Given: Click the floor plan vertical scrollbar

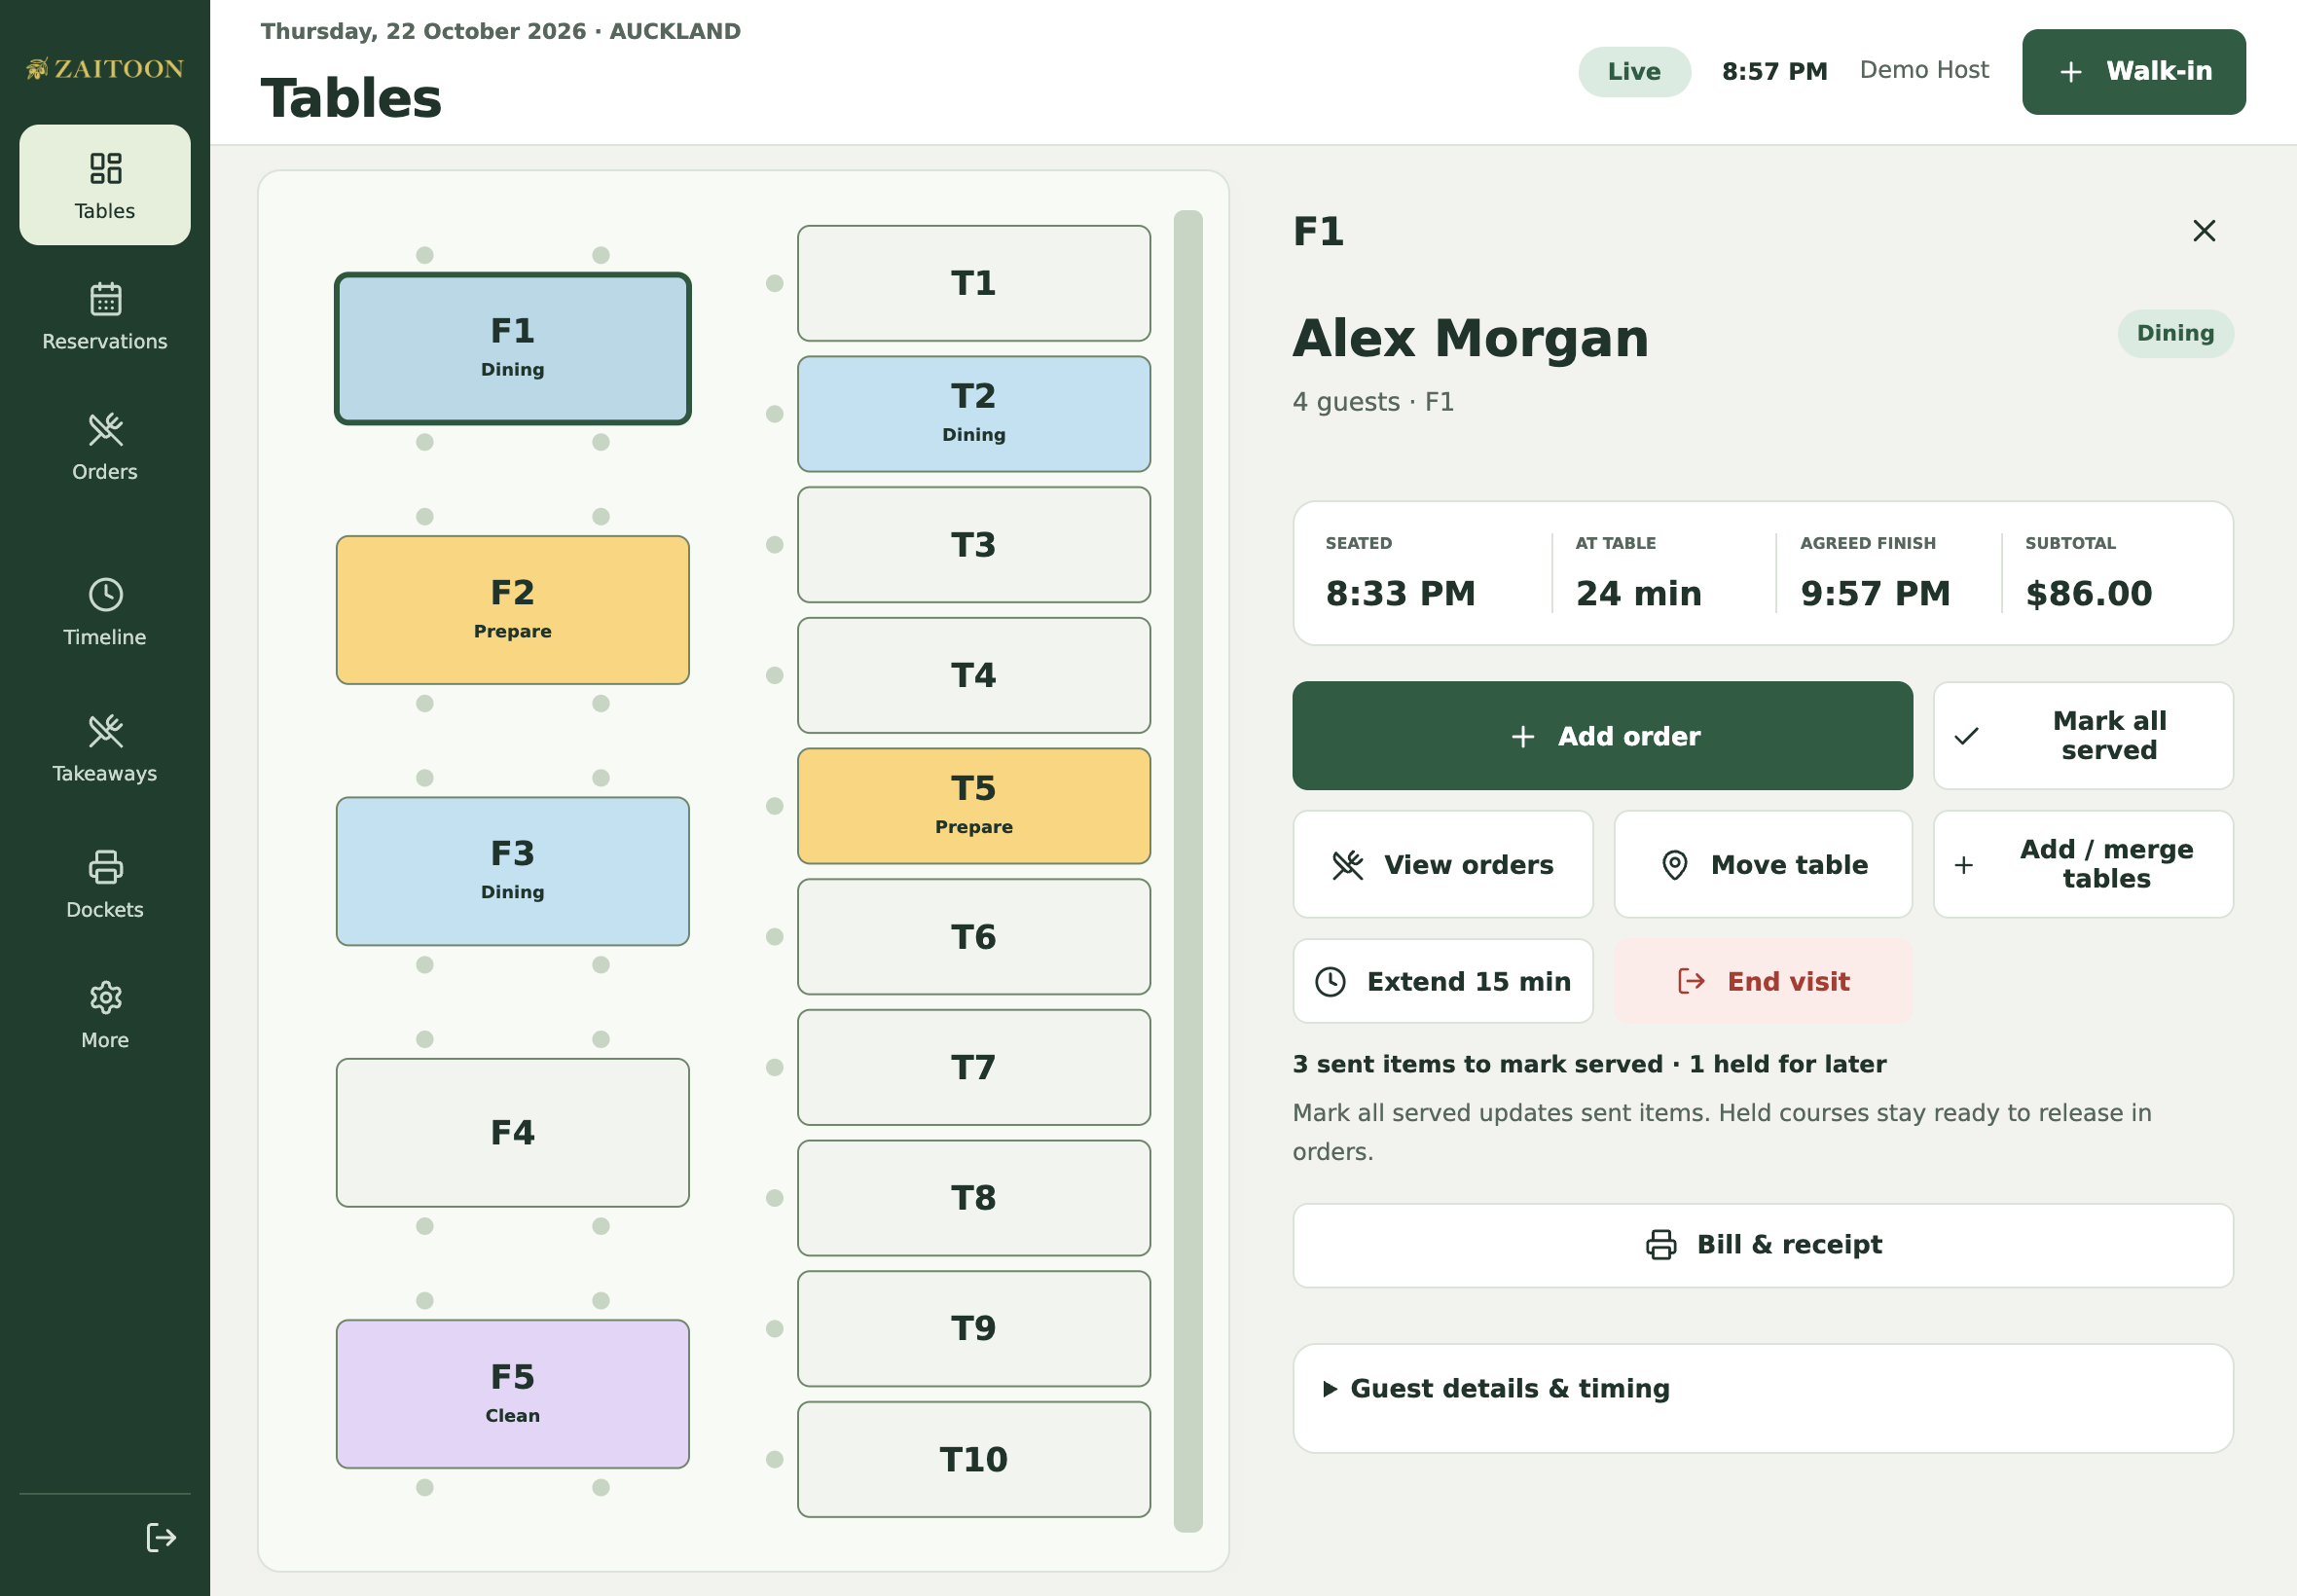Looking at the screenshot, I should pos(1187,871).
